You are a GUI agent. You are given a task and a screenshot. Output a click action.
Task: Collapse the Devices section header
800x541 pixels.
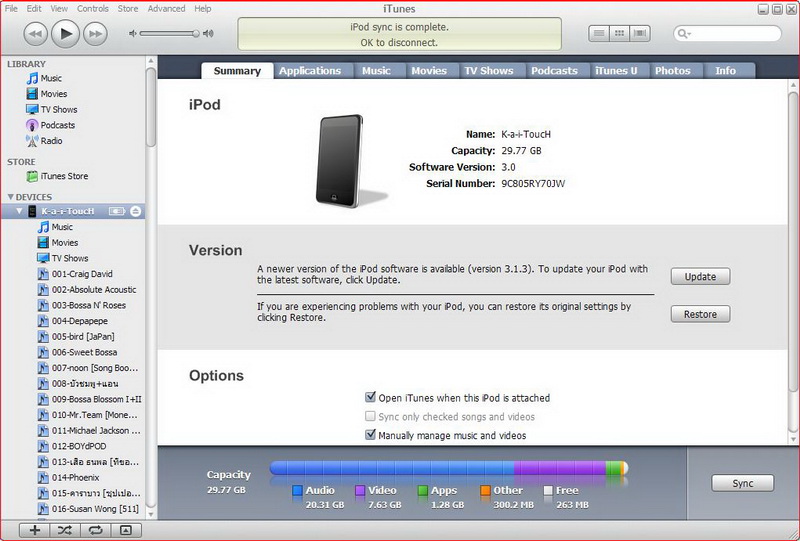click(x=11, y=197)
